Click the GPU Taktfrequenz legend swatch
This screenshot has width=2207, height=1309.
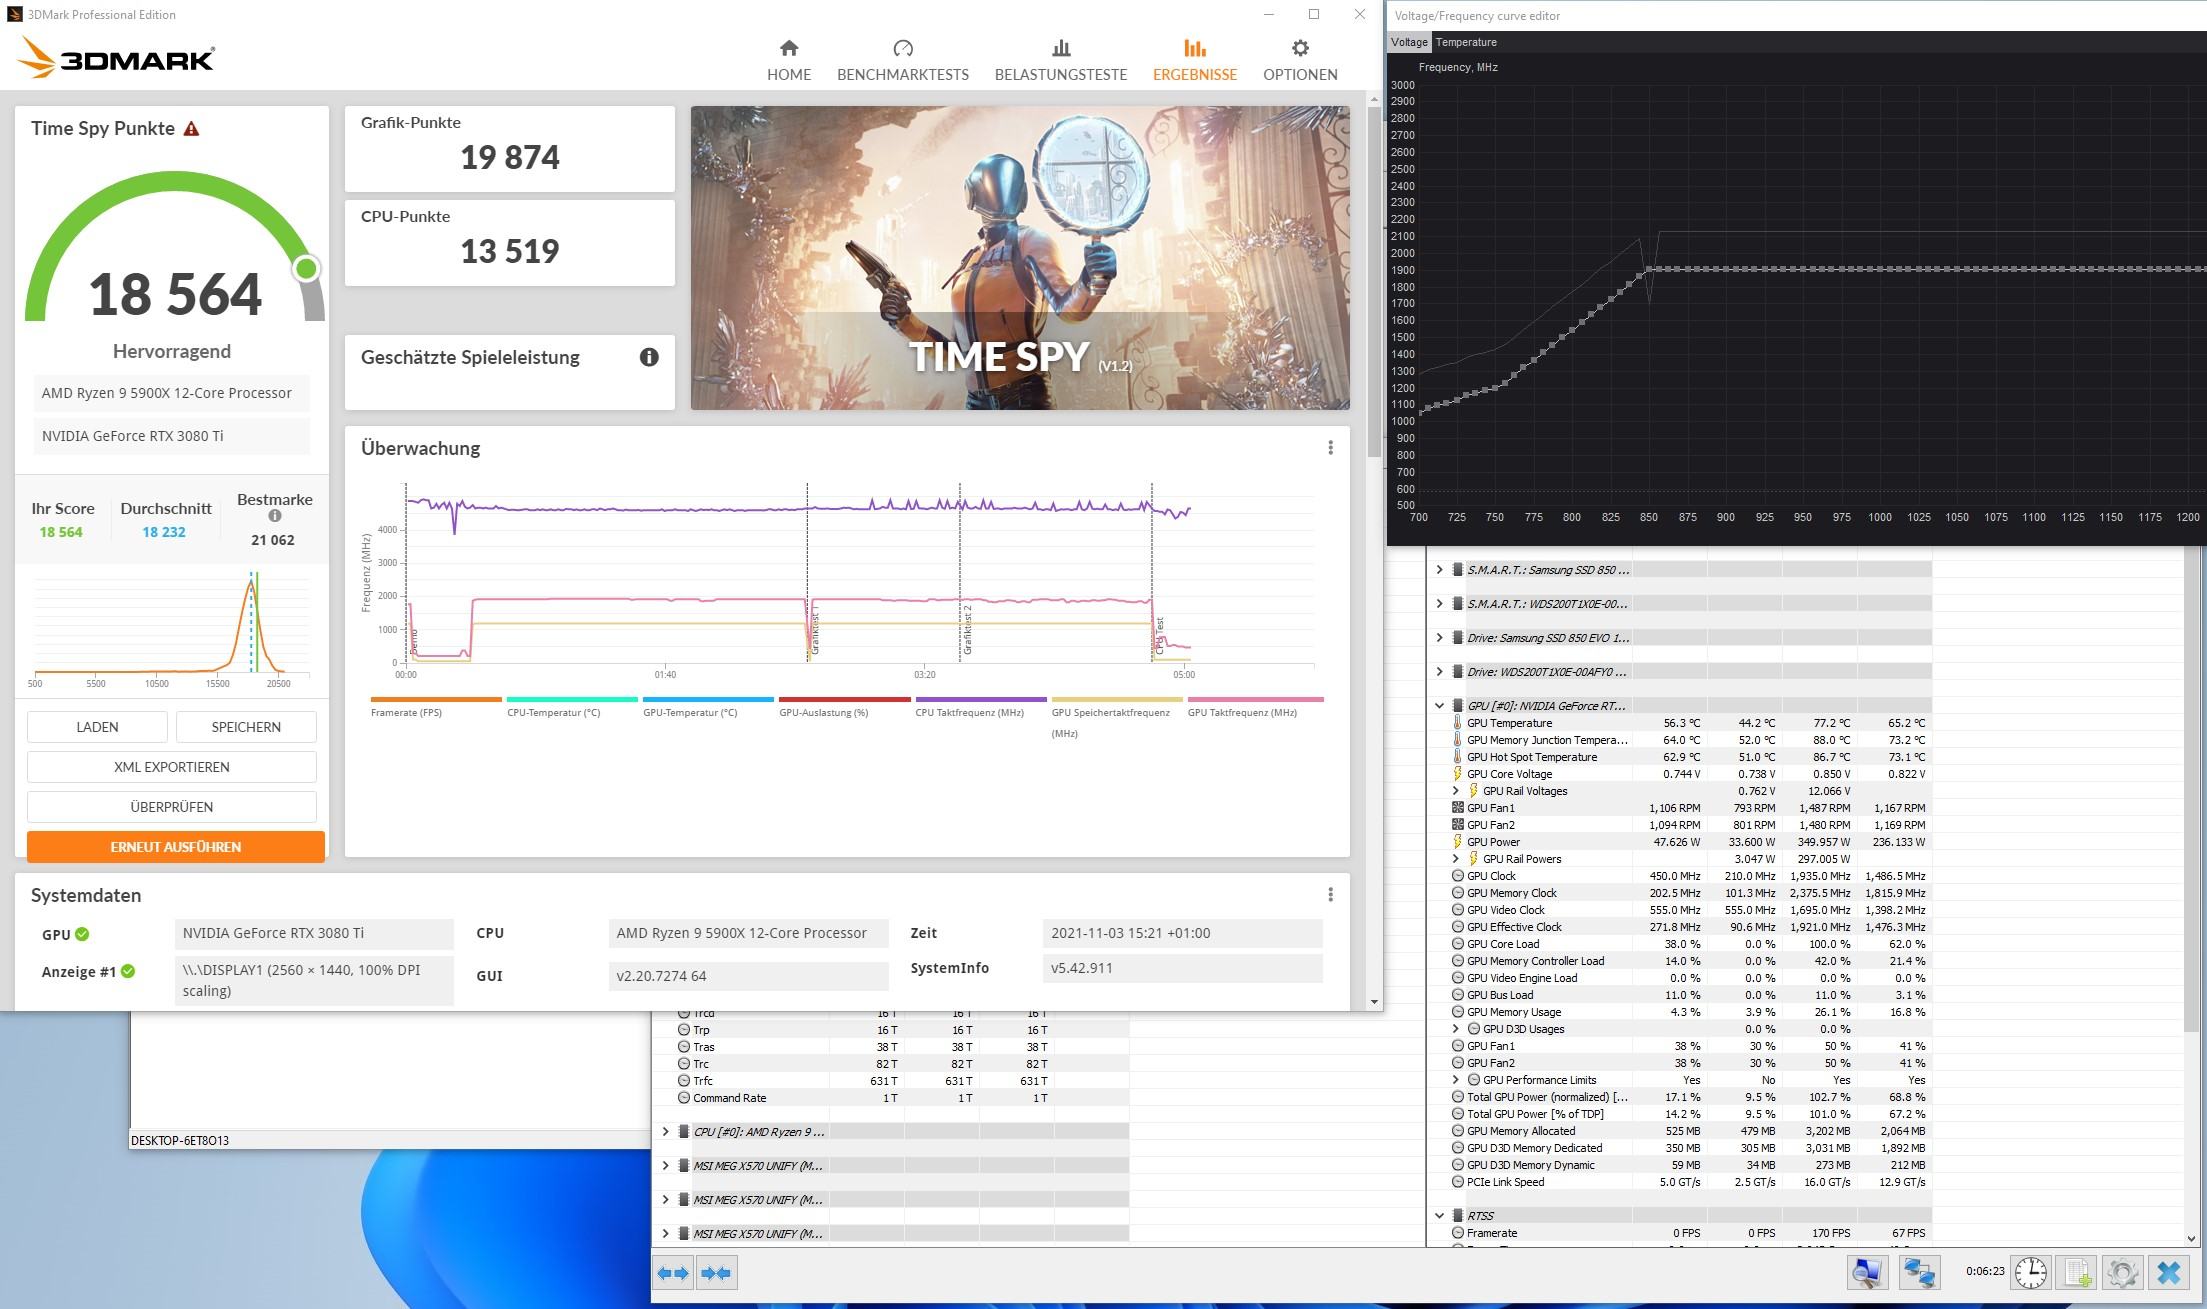1255,699
